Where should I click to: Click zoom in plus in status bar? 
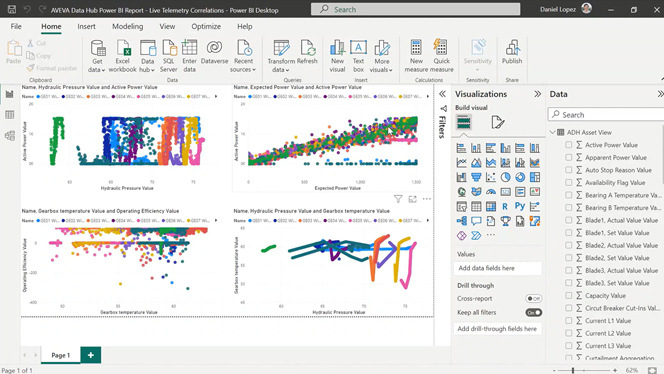point(615,370)
